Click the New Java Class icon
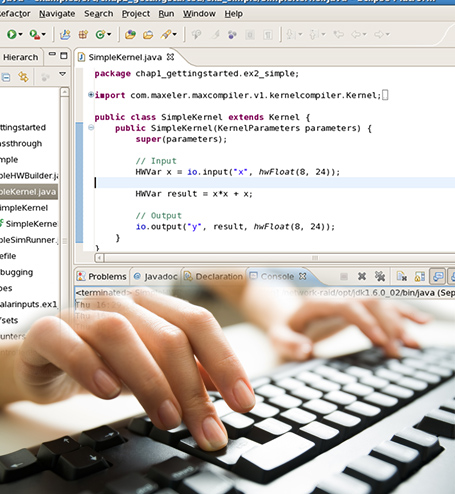 100,34
